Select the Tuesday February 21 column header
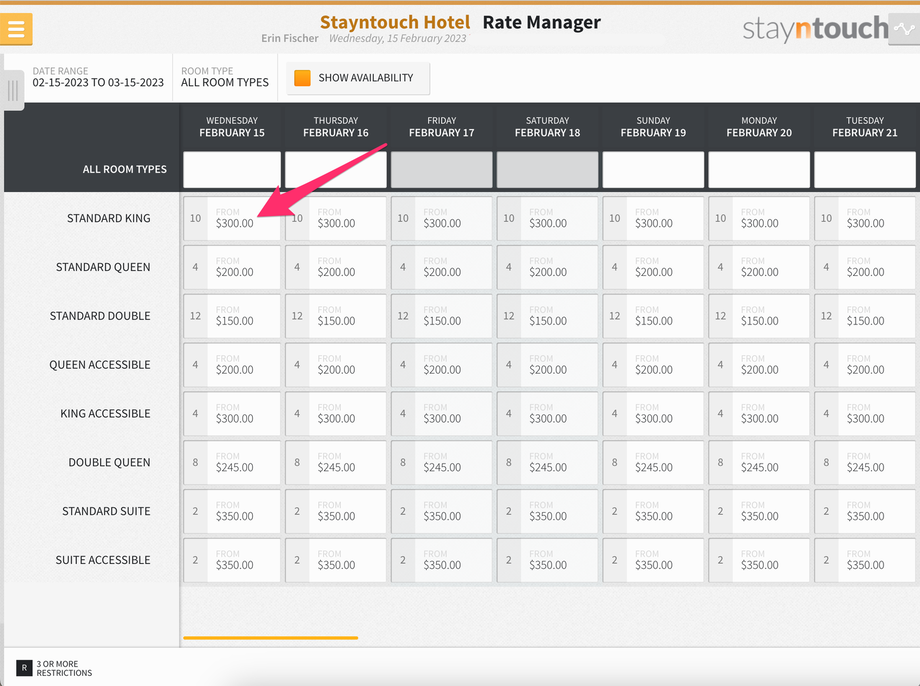The height and width of the screenshot is (686, 920). click(865, 127)
